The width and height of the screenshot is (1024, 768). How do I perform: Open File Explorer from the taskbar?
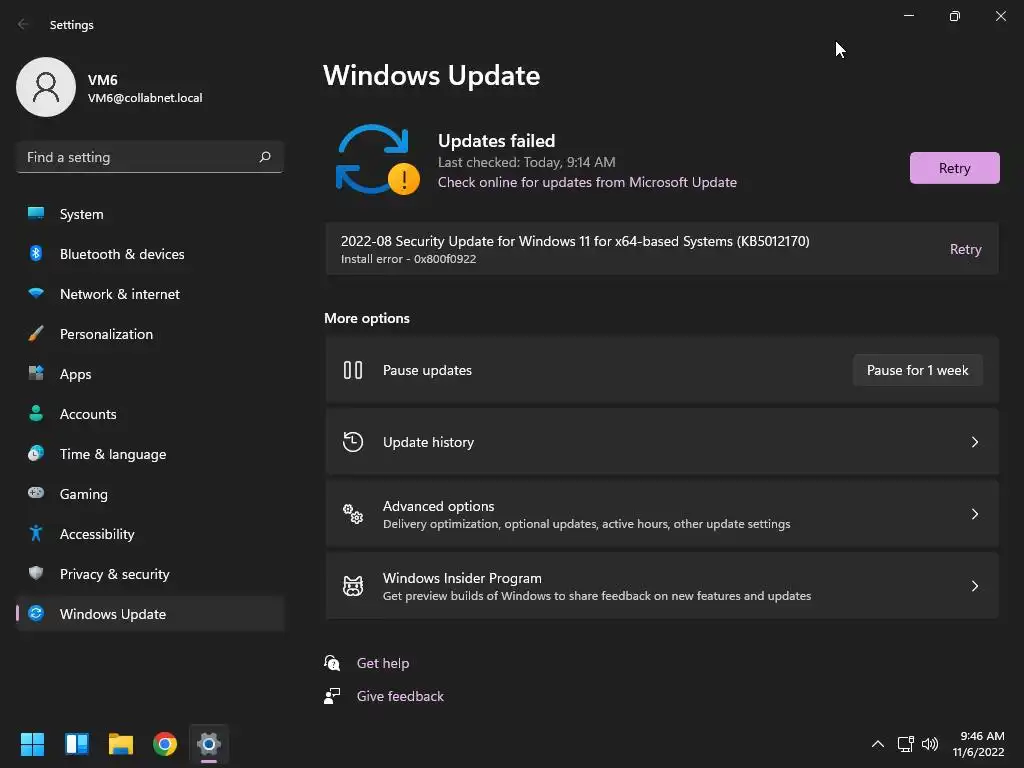121,744
